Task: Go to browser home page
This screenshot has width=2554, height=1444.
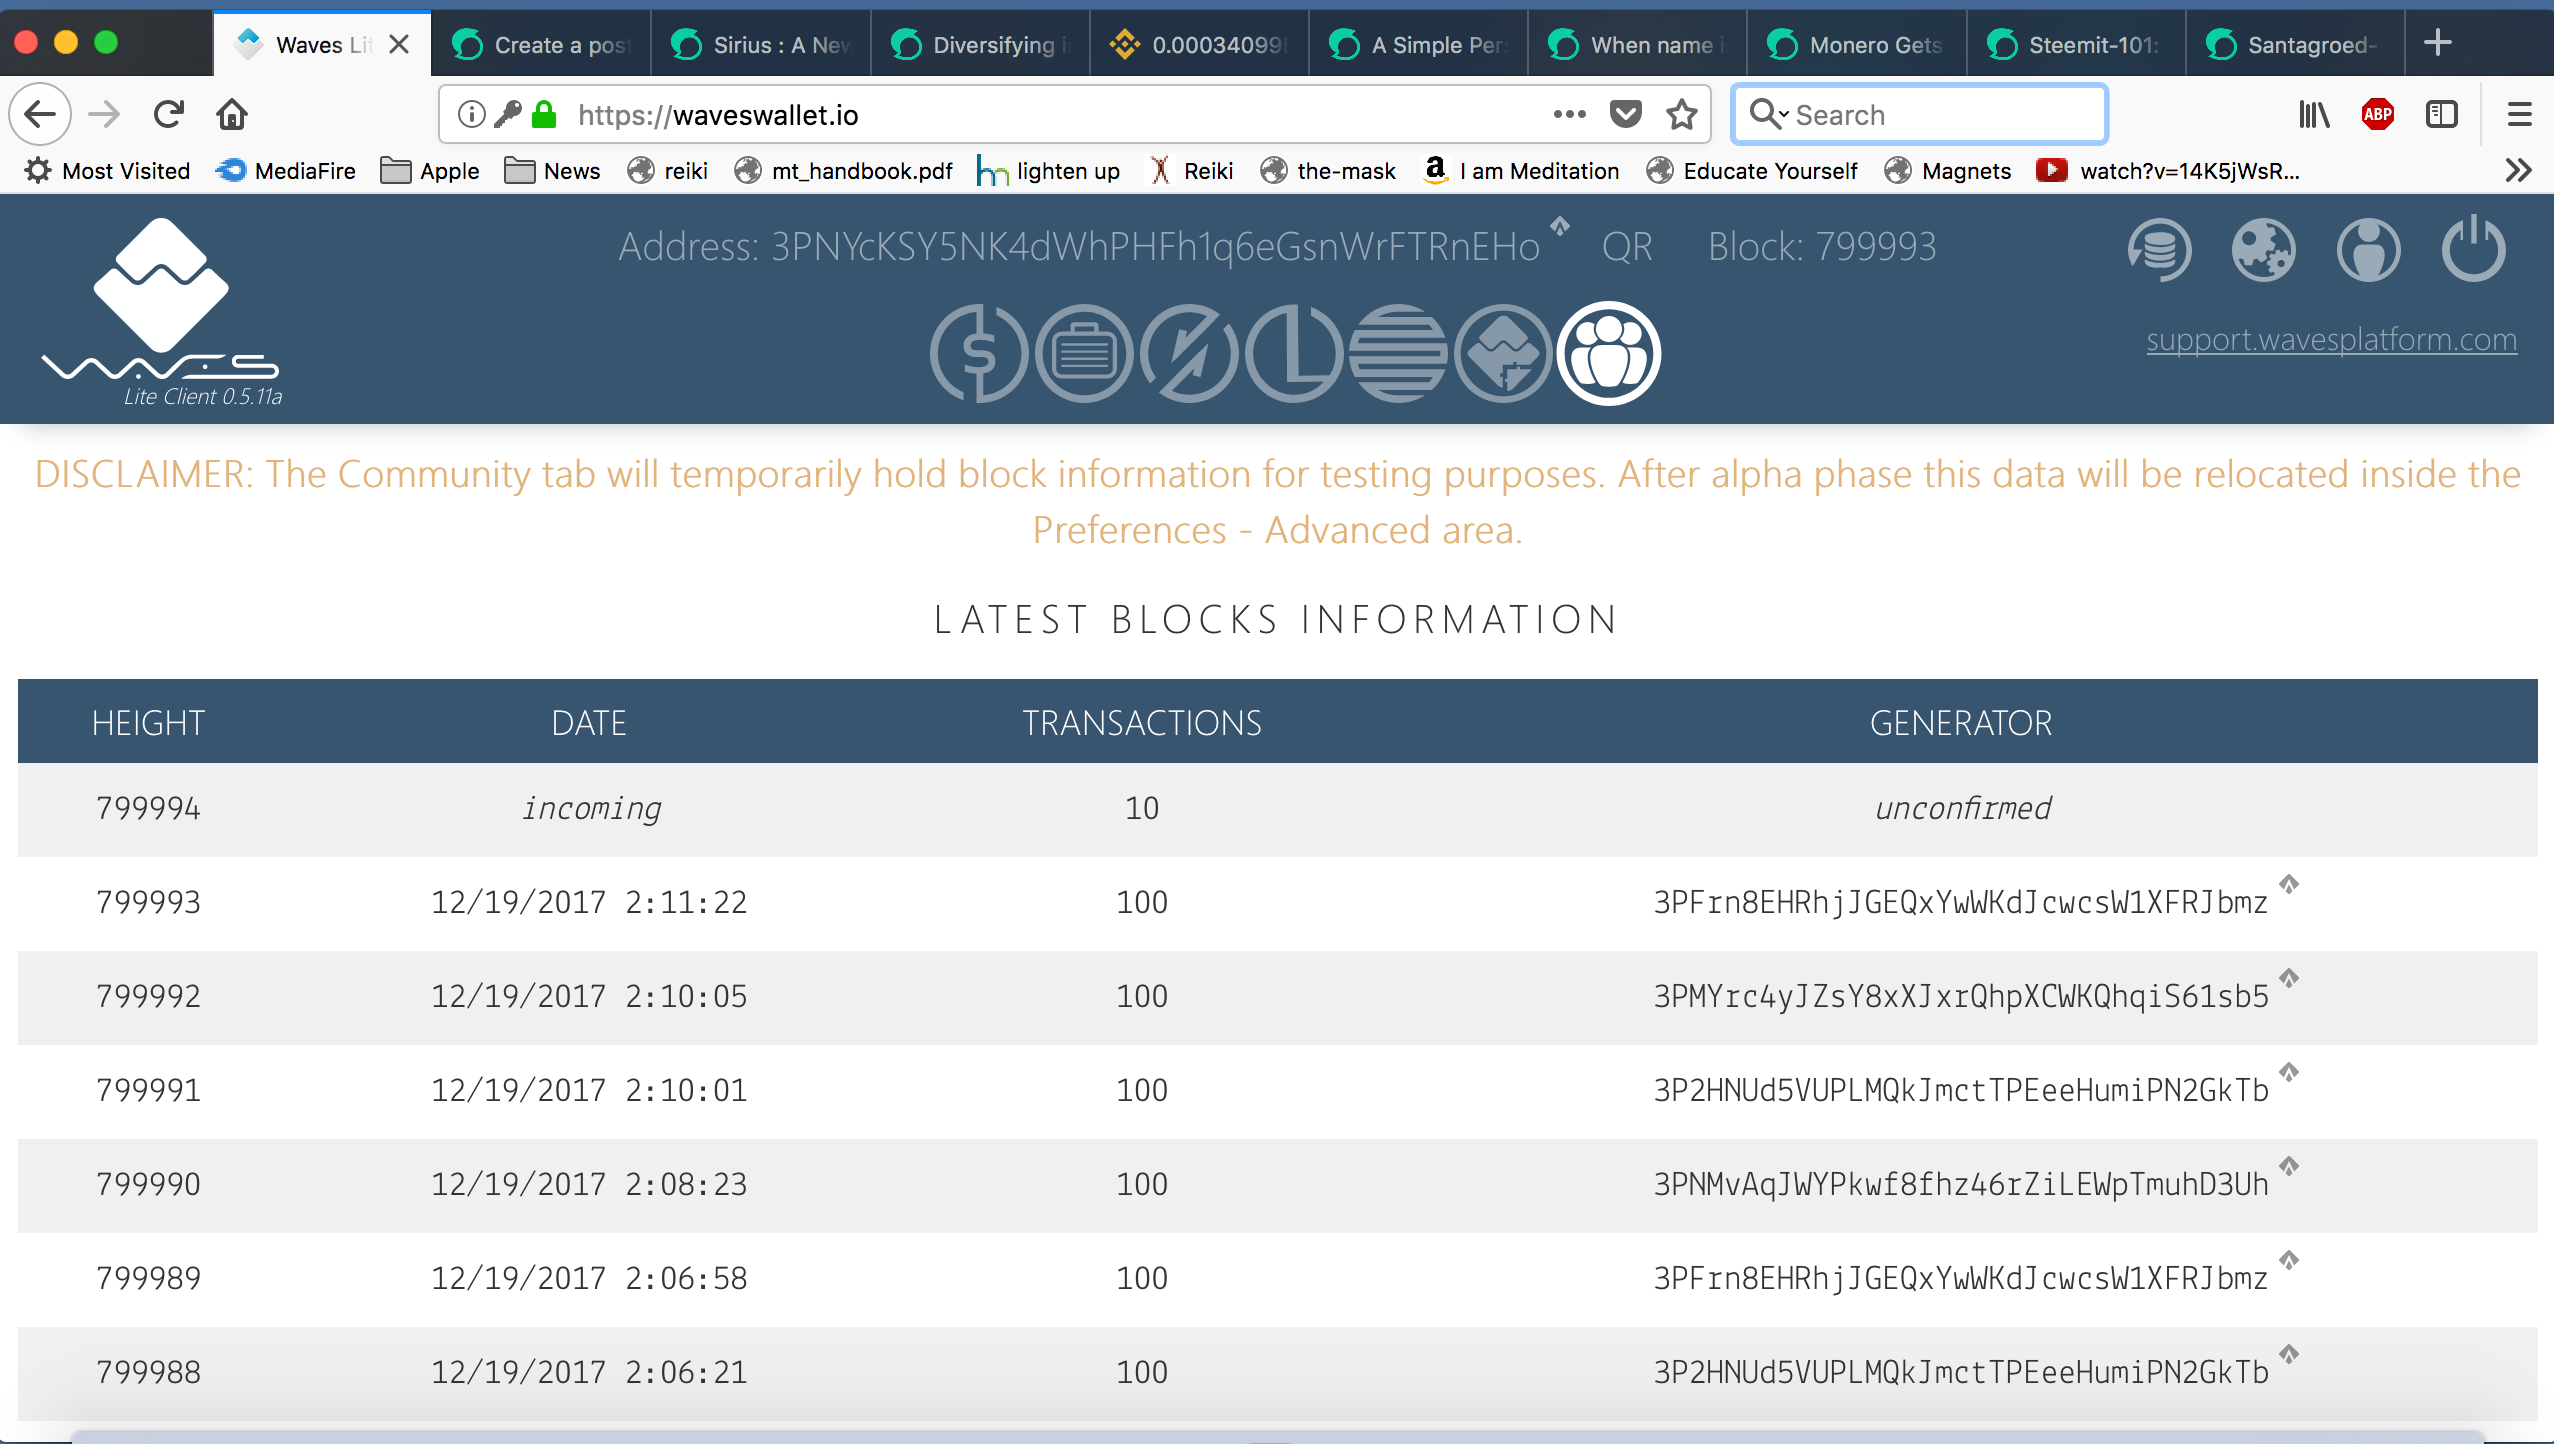Action: click(x=232, y=114)
